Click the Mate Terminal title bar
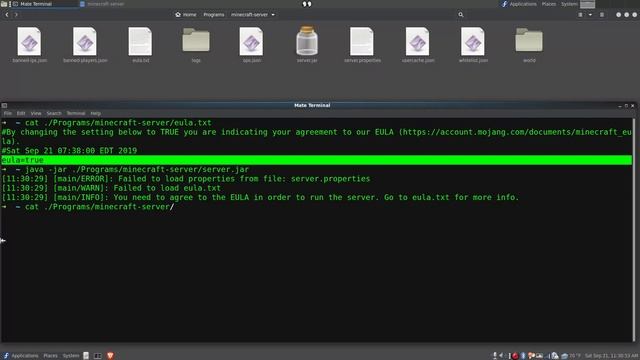 point(312,105)
